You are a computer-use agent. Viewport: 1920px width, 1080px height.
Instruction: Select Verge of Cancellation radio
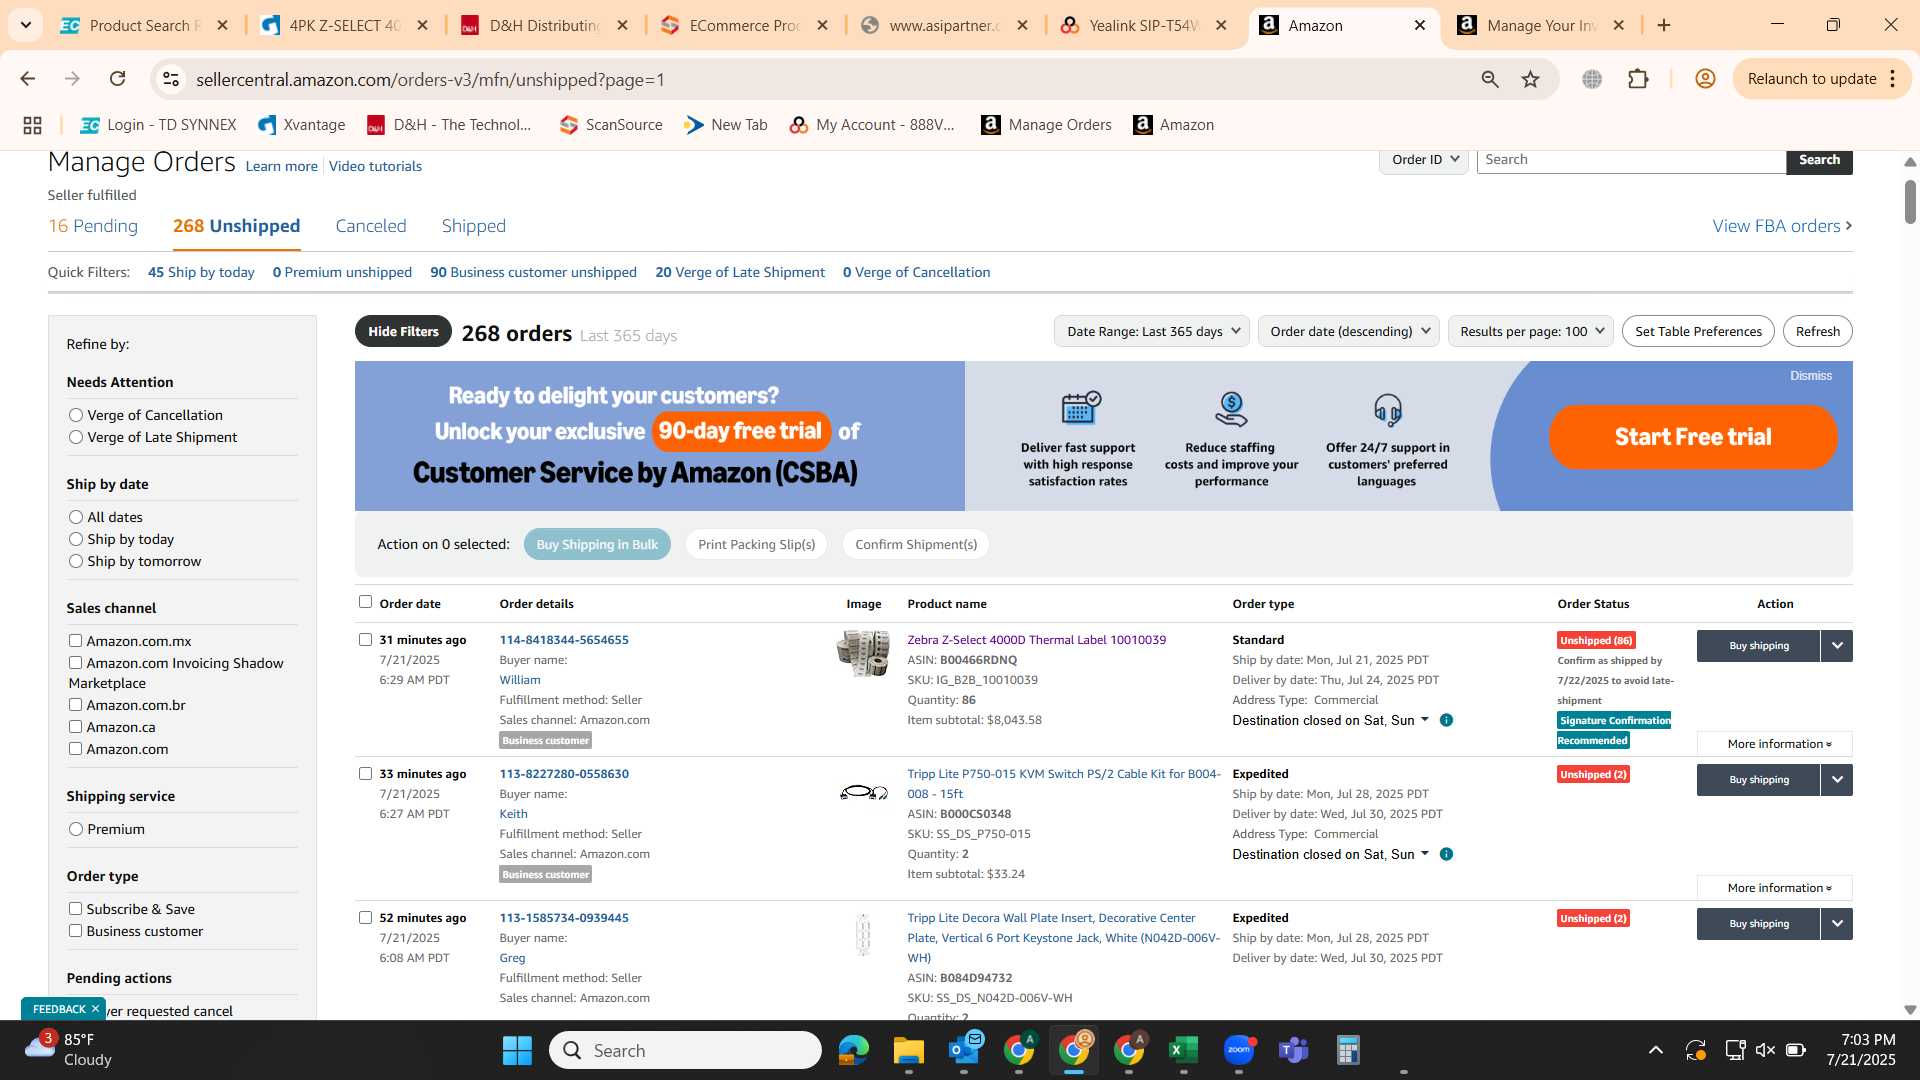coord(76,415)
